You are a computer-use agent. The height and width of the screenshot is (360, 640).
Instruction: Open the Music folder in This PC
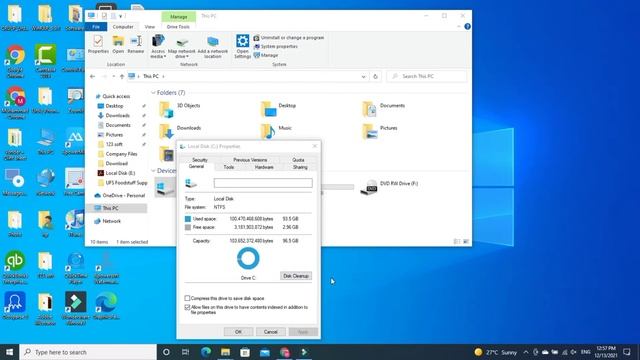276,131
